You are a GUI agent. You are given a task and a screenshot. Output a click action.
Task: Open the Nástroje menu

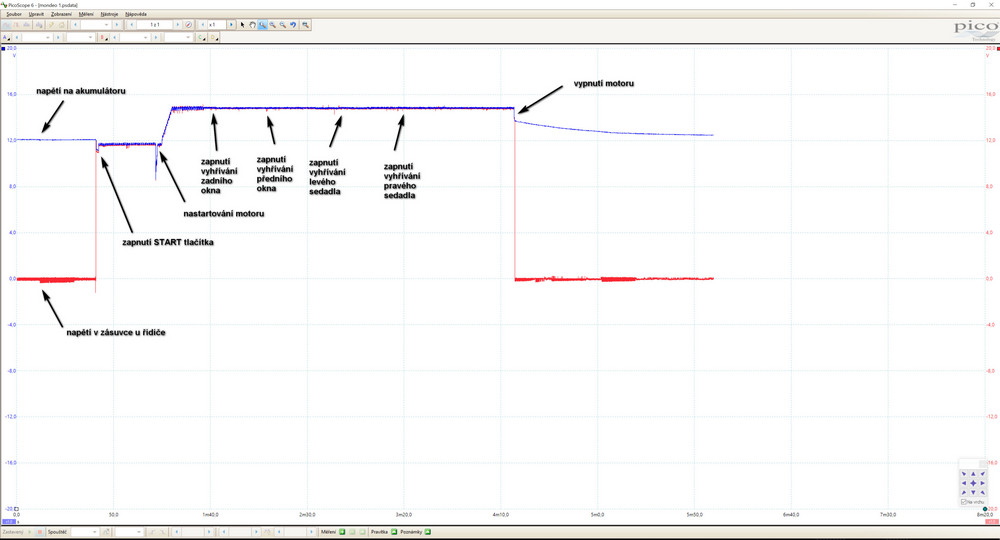(109, 14)
